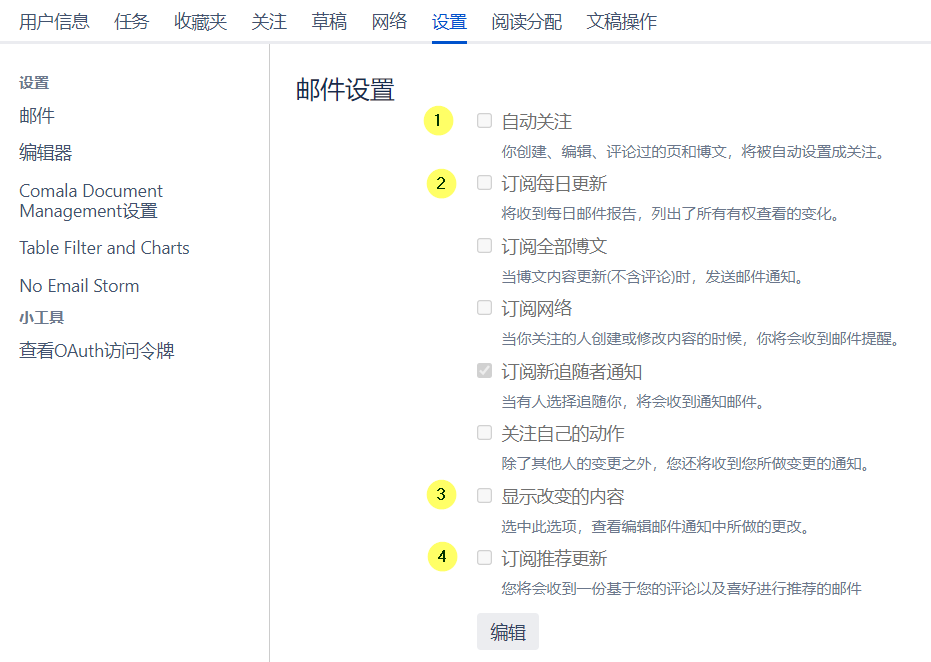Image resolution: width=931 pixels, height=662 pixels.
Task: Toggle the 自动关注 checkbox
Action: coord(484,121)
